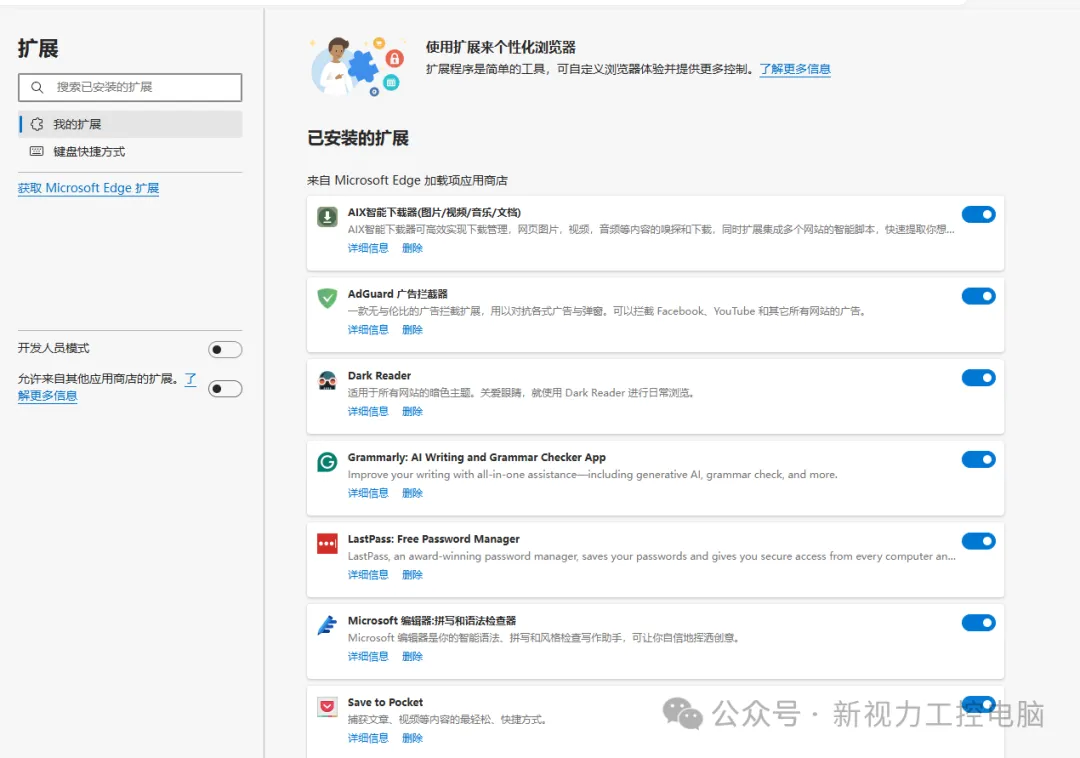Click 删除 for Grammarly
The image size is (1080, 758).
pos(412,493)
